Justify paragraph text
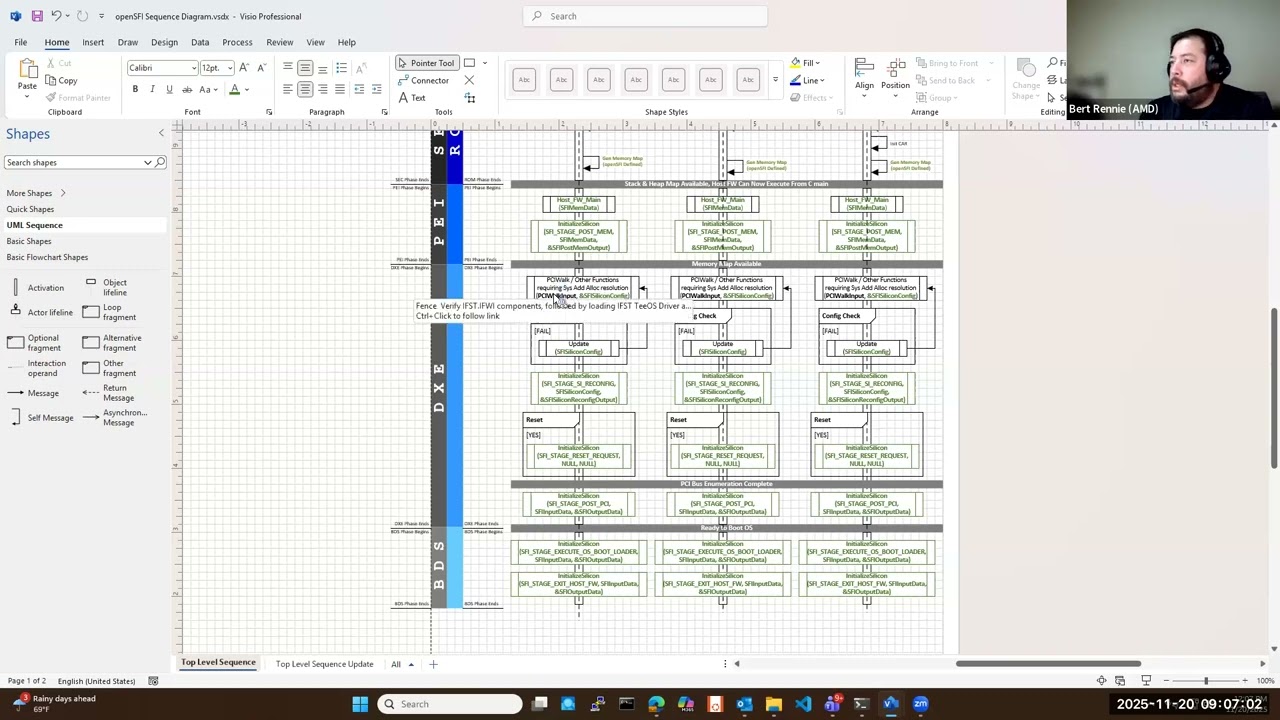The width and height of the screenshot is (1280, 720). 339,89
